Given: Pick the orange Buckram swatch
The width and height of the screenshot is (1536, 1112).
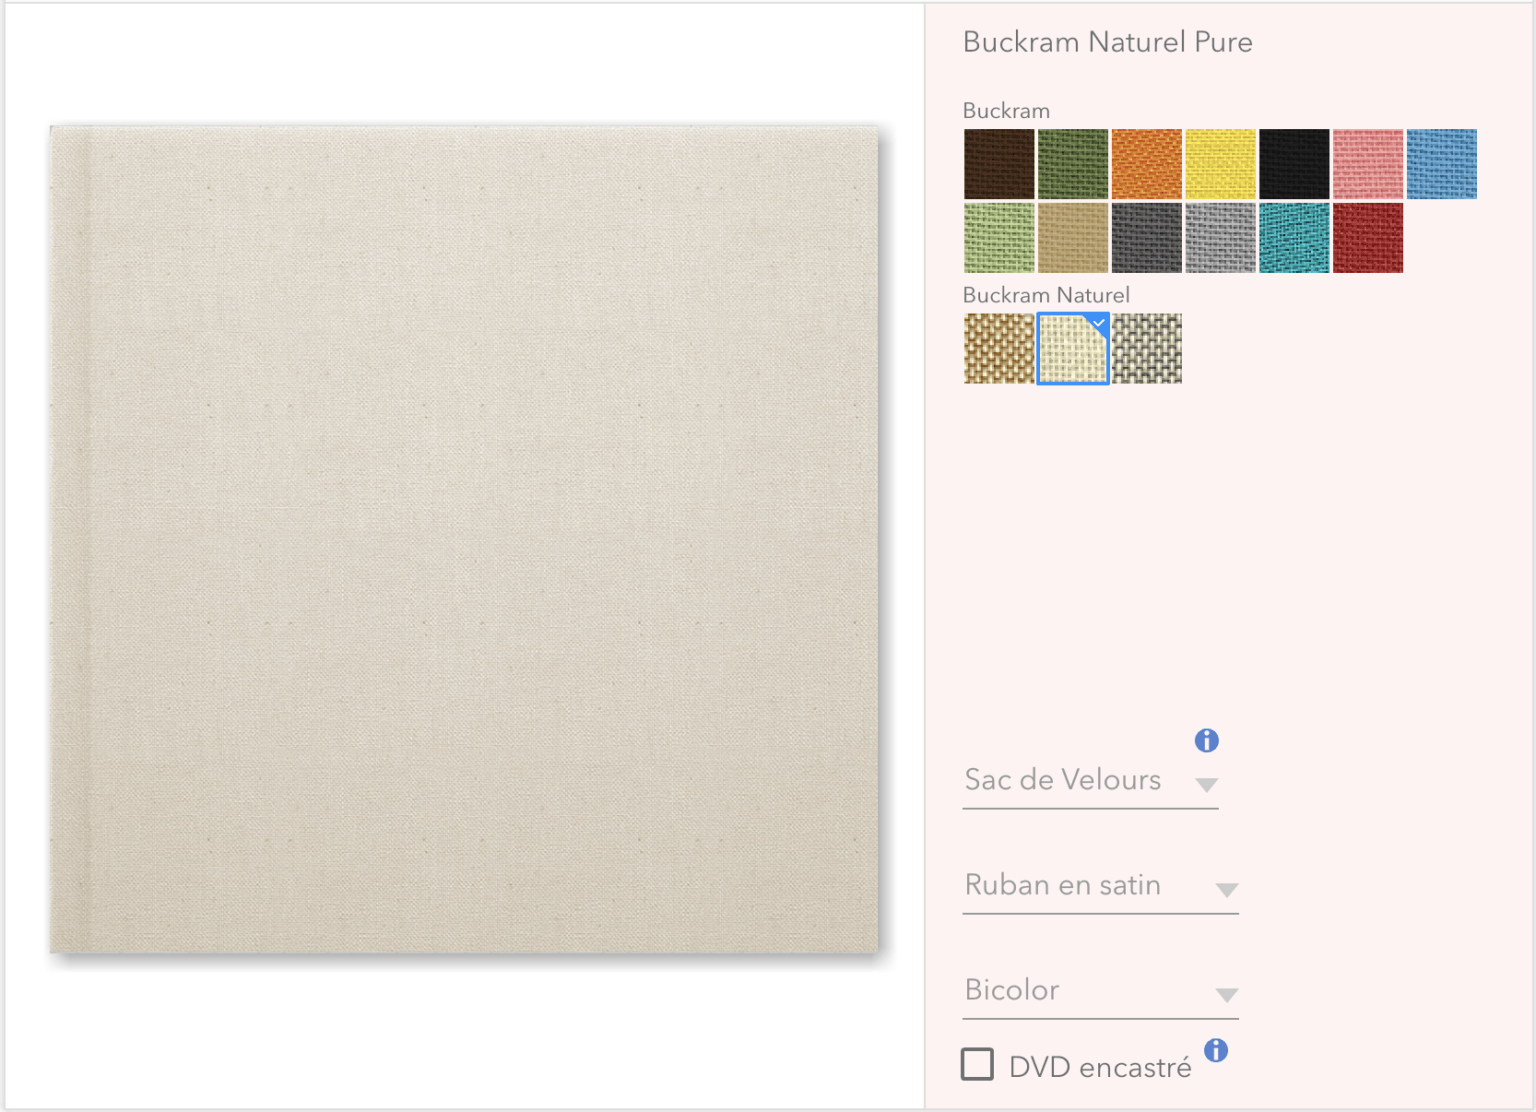Looking at the screenshot, I should tap(1147, 164).
